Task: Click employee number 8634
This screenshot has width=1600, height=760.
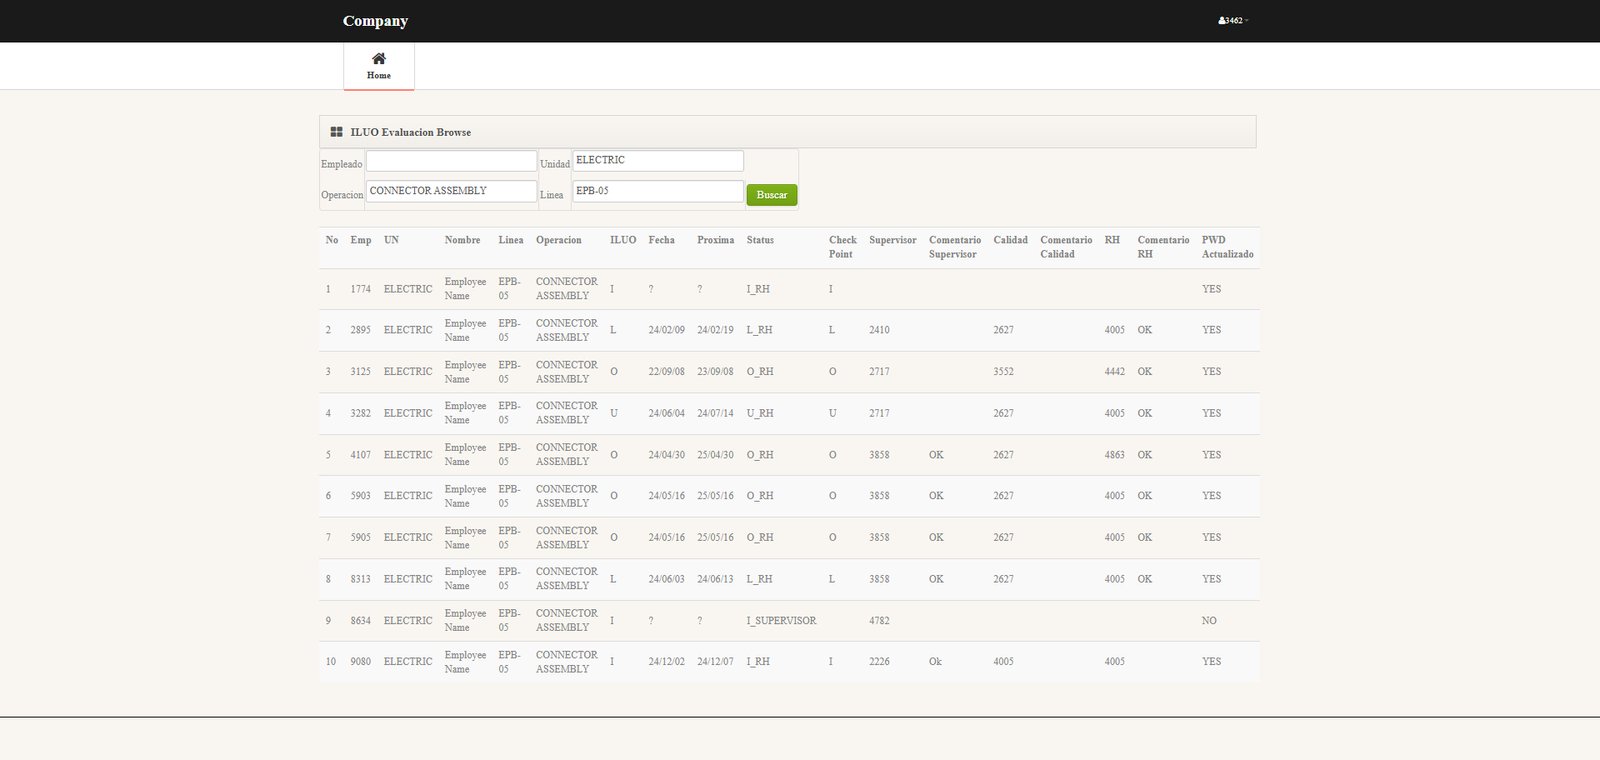Action: click(360, 621)
